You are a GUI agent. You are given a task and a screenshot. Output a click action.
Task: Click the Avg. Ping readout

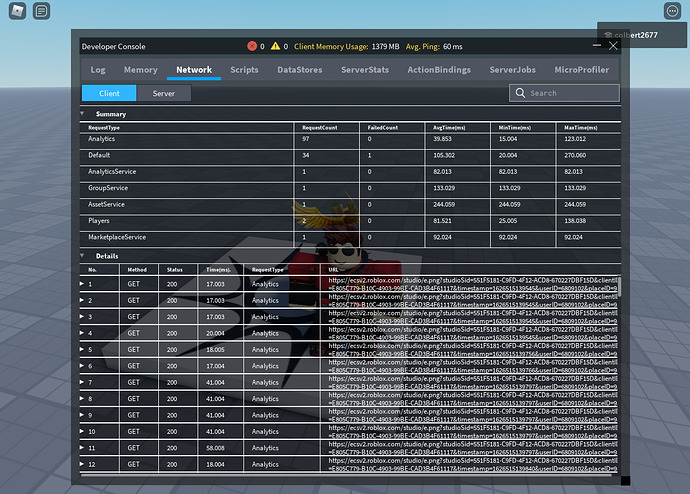(434, 46)
